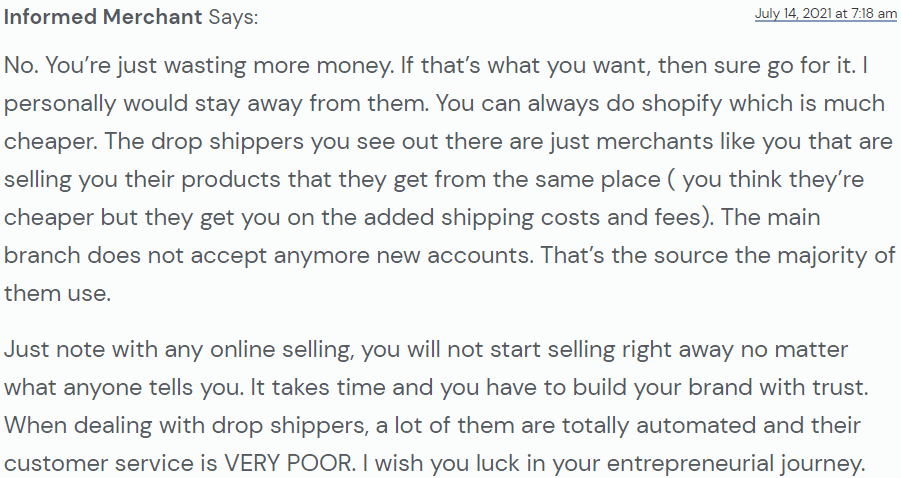
Task: Open the July 14, 2021 timestamp permalink
Action: [826, 14]
